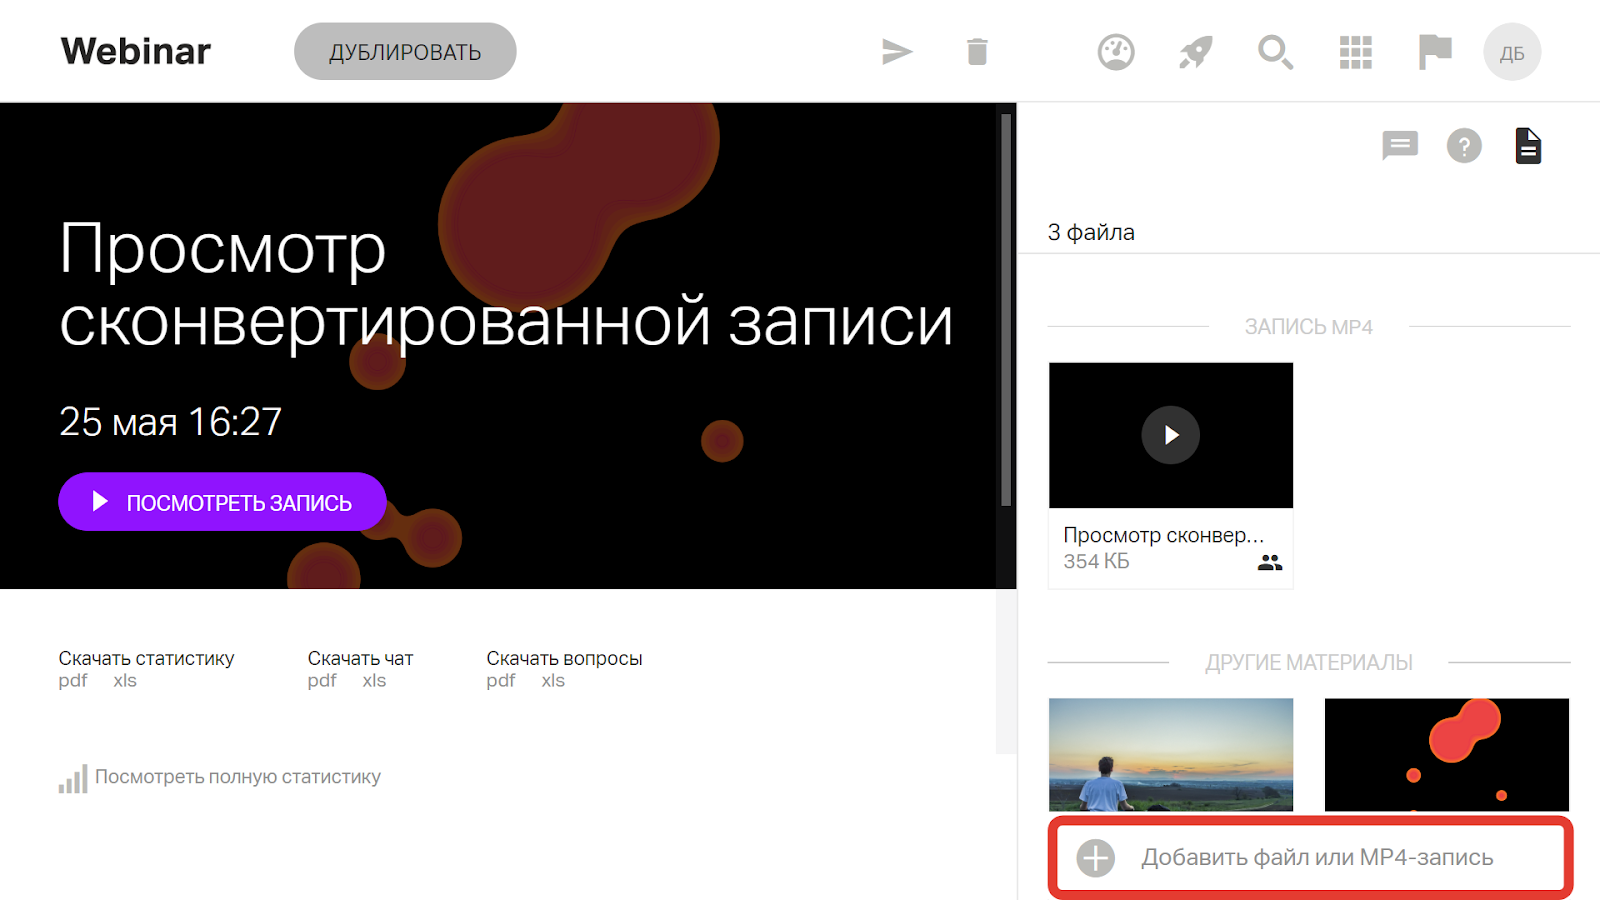Click ПОСМОТРЕТЬ ЗАПИСЬ button

pos(222,502)
